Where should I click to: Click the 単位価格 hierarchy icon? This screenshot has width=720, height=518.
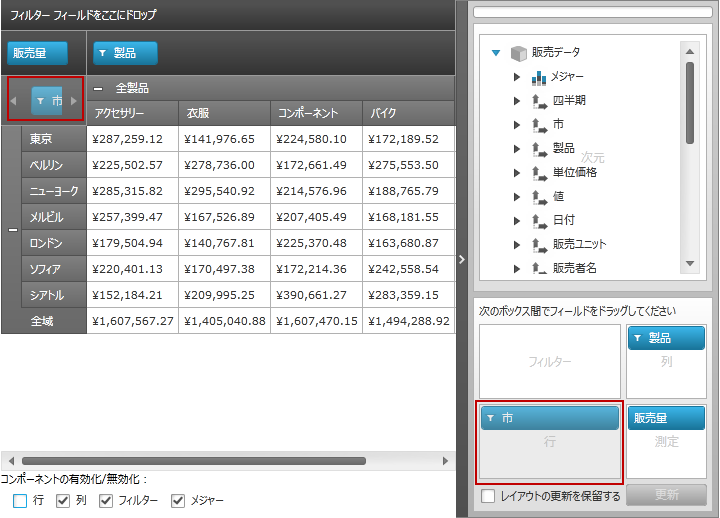538,173
